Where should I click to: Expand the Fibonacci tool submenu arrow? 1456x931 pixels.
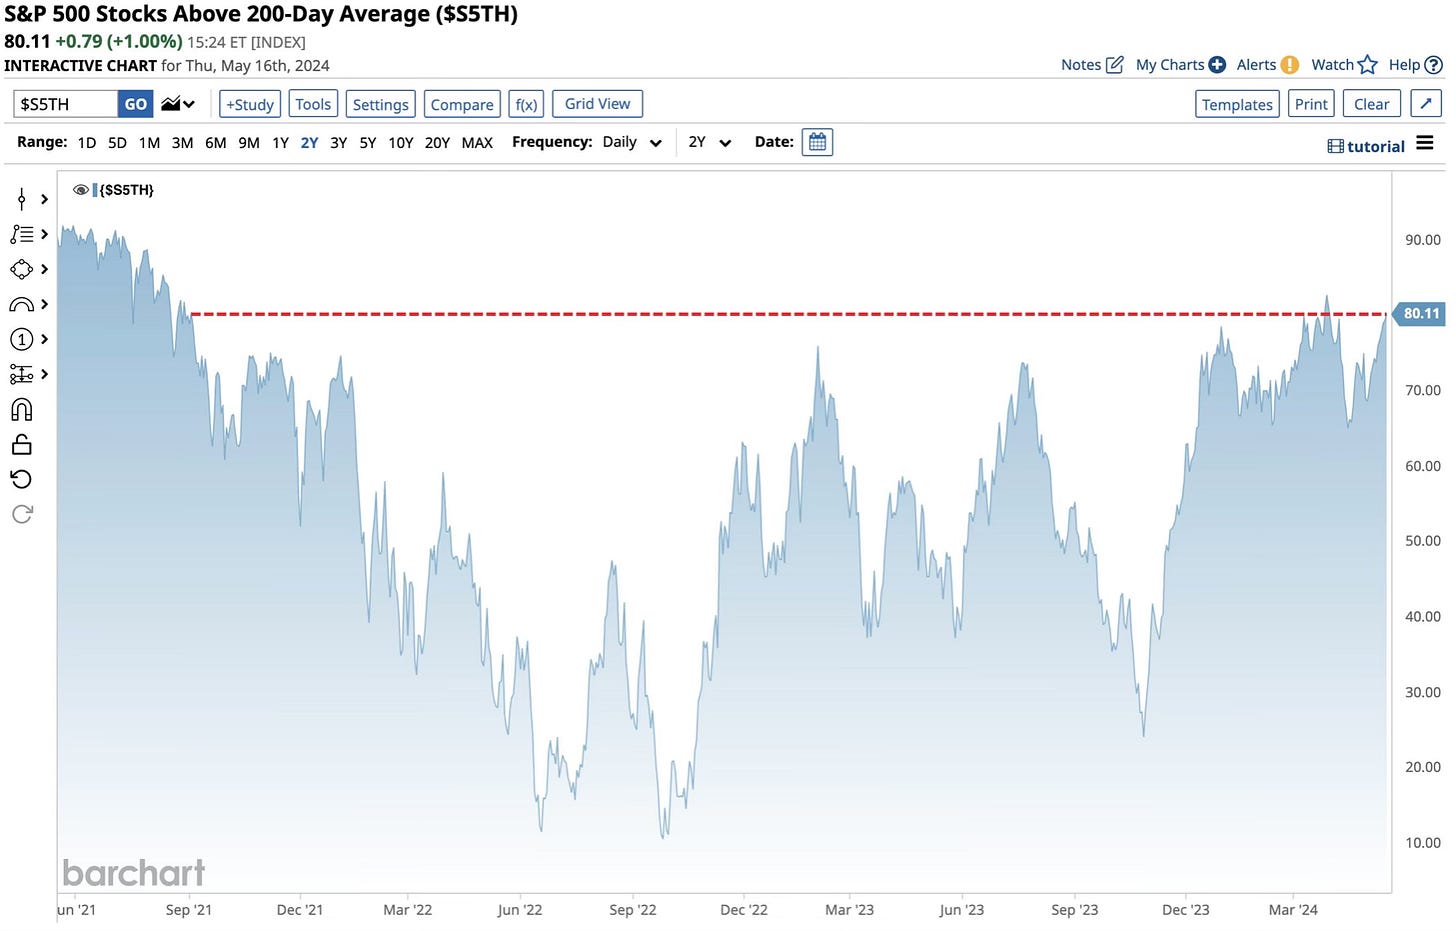[44, 374]
